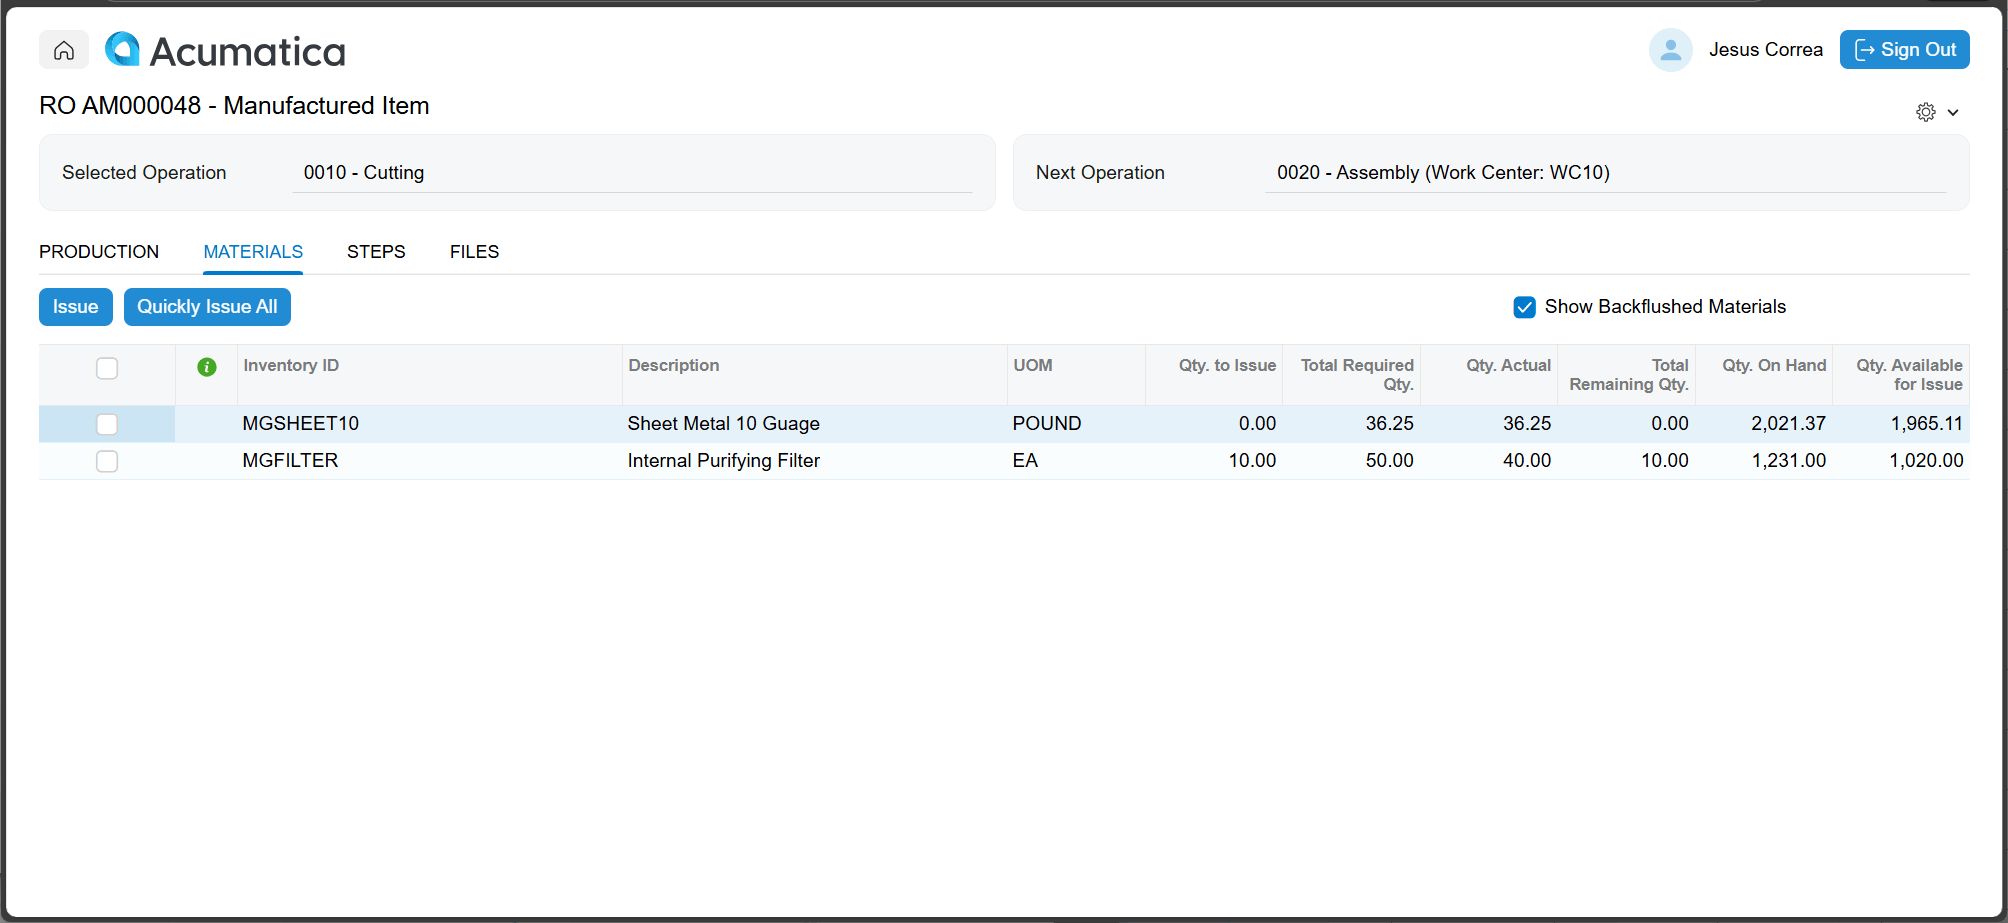
Task: Click the Issue button
Action: [x=75, y=307]
